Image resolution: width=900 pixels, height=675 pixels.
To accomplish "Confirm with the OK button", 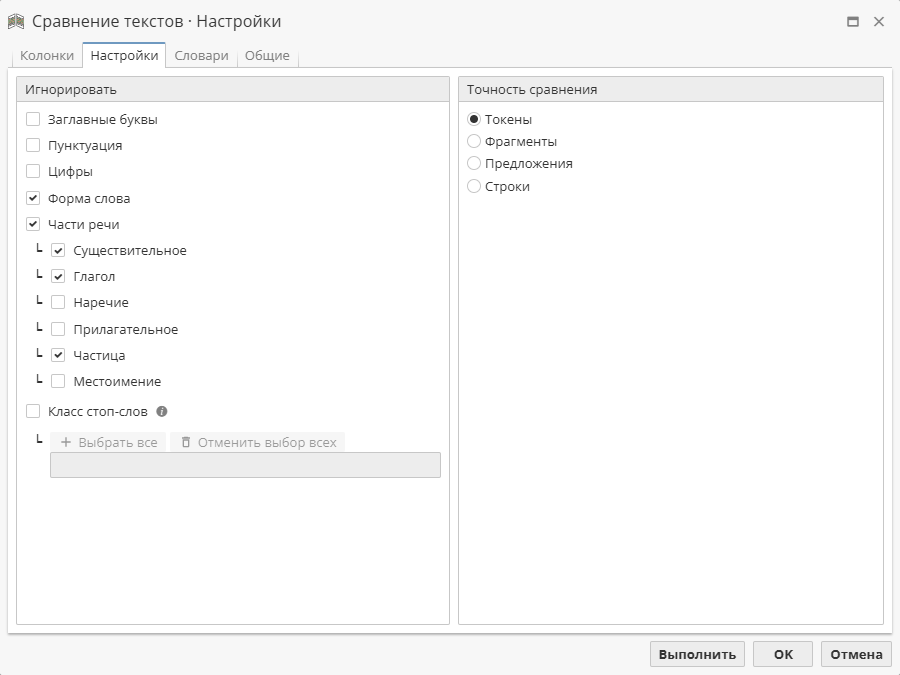I will point(783,654).
